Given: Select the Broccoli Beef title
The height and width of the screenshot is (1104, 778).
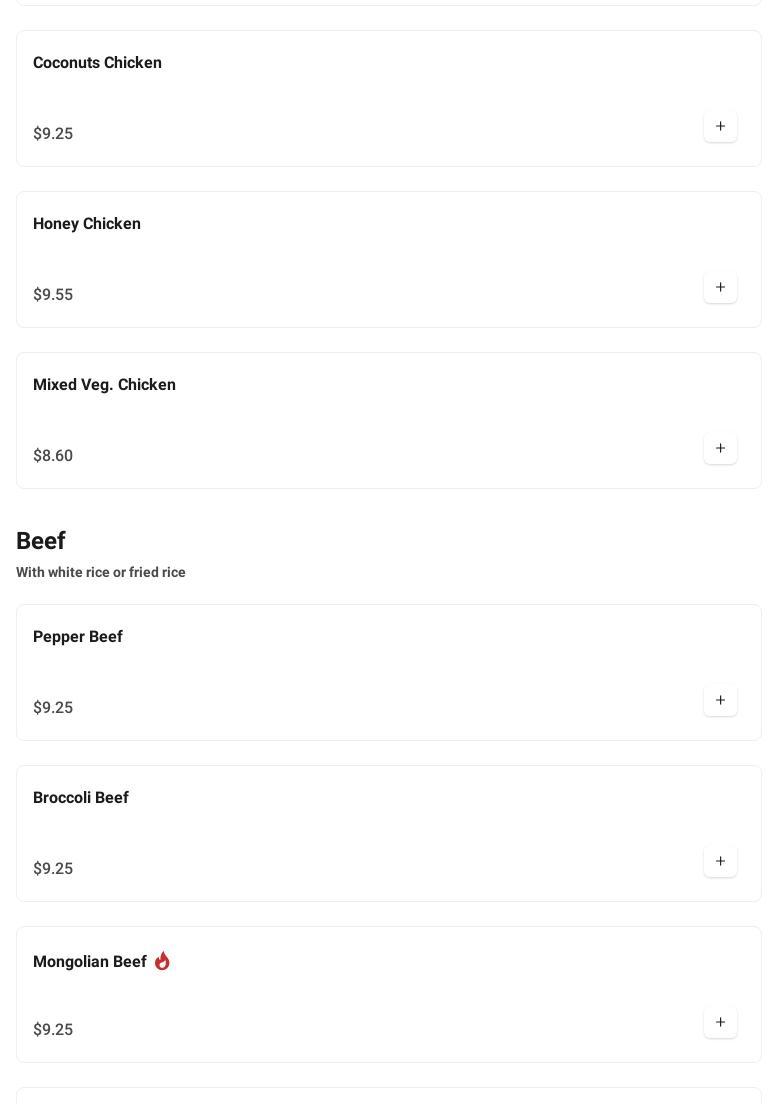Looking at the screenshot, I should point(81,797).
